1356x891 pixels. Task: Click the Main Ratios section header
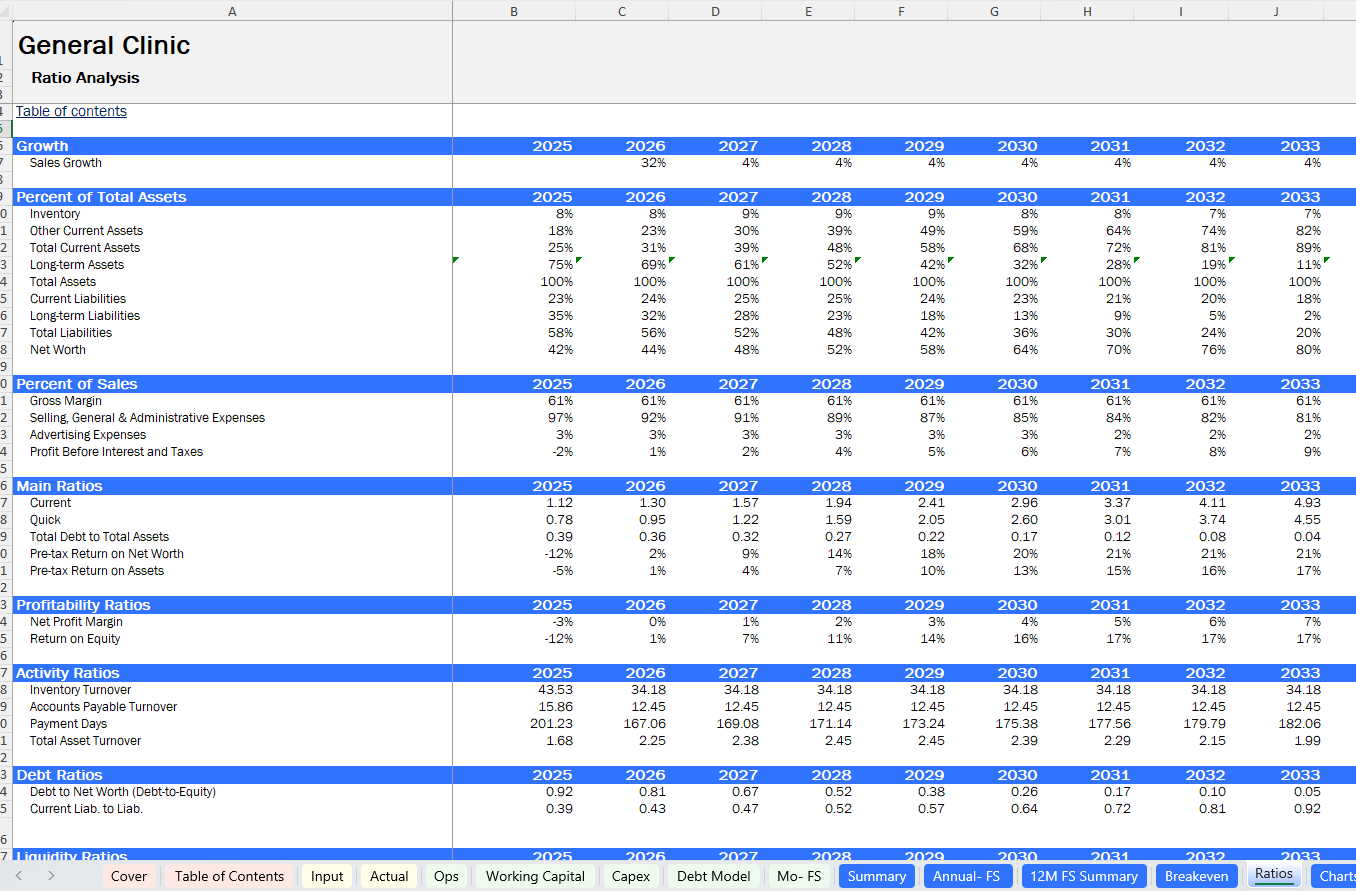coord(59,486)
